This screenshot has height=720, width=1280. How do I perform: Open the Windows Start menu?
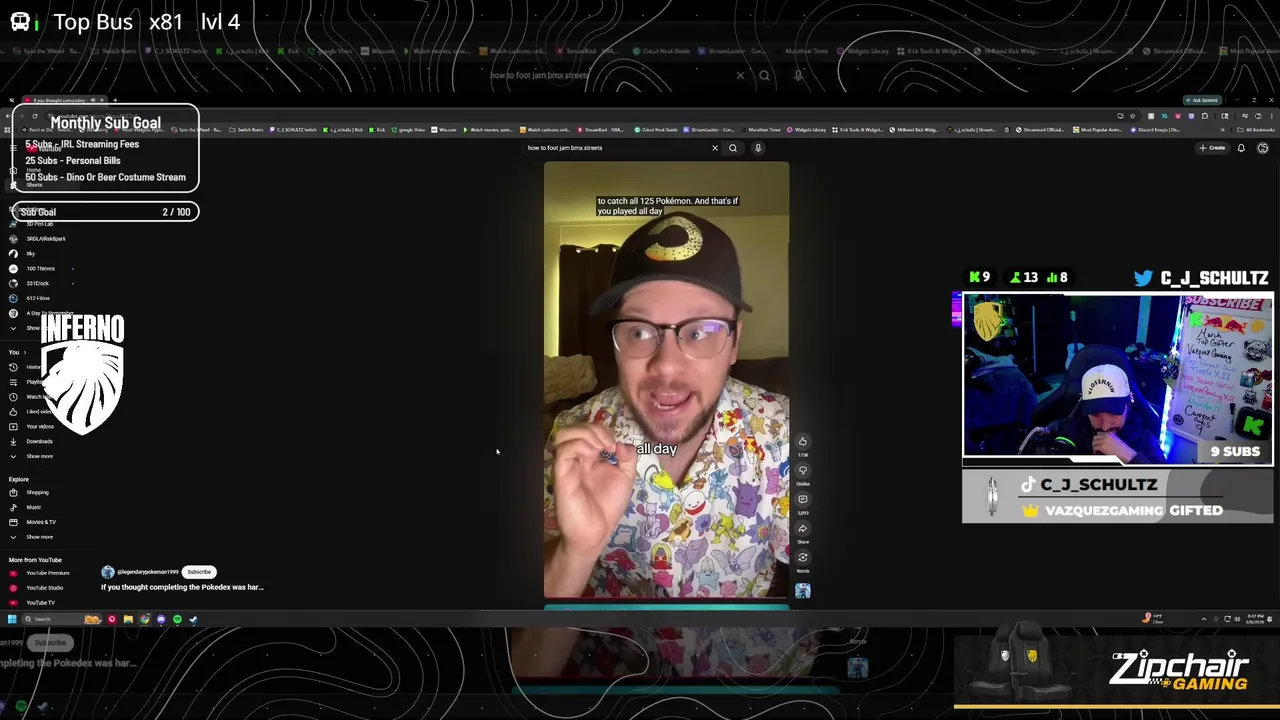click(12, 619)
